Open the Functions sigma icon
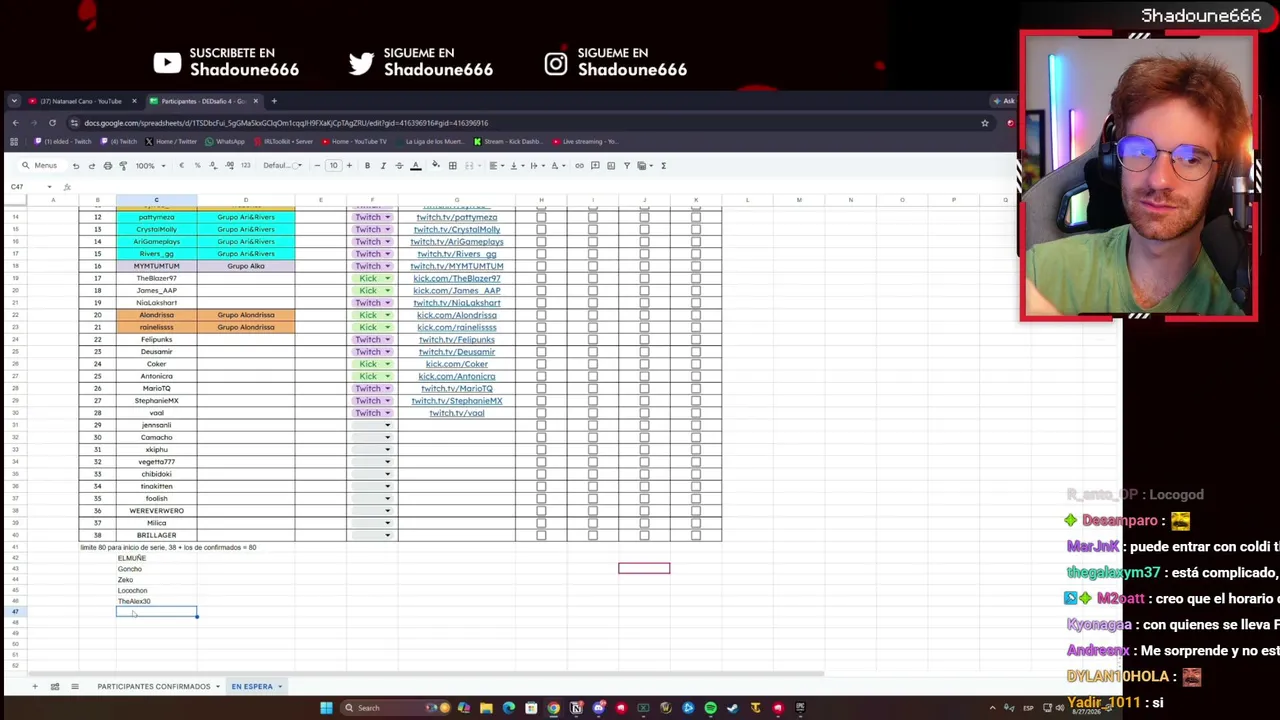The height and width of the screenshot is (720, 1280). pyautogui.click(x=663, y=166)
